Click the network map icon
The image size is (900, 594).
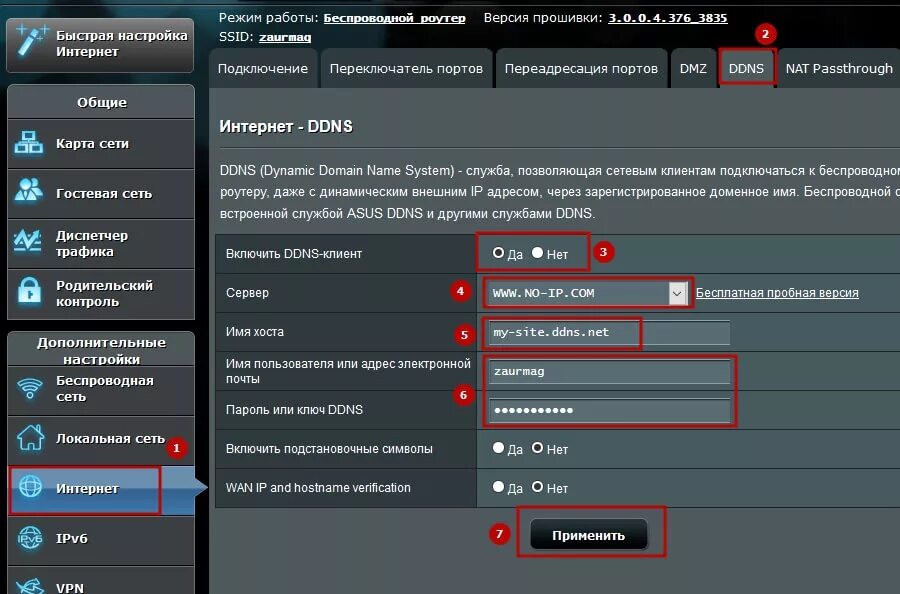coord(29,143)
